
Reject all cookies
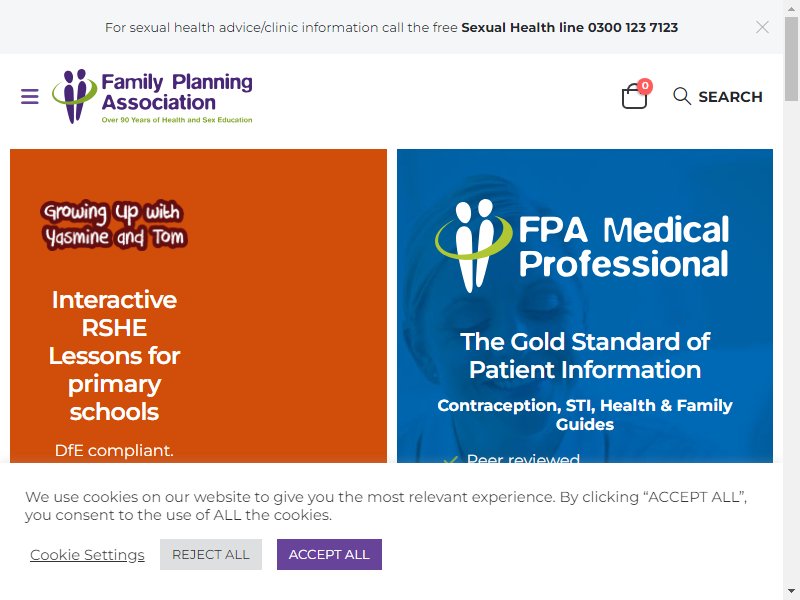211,555
